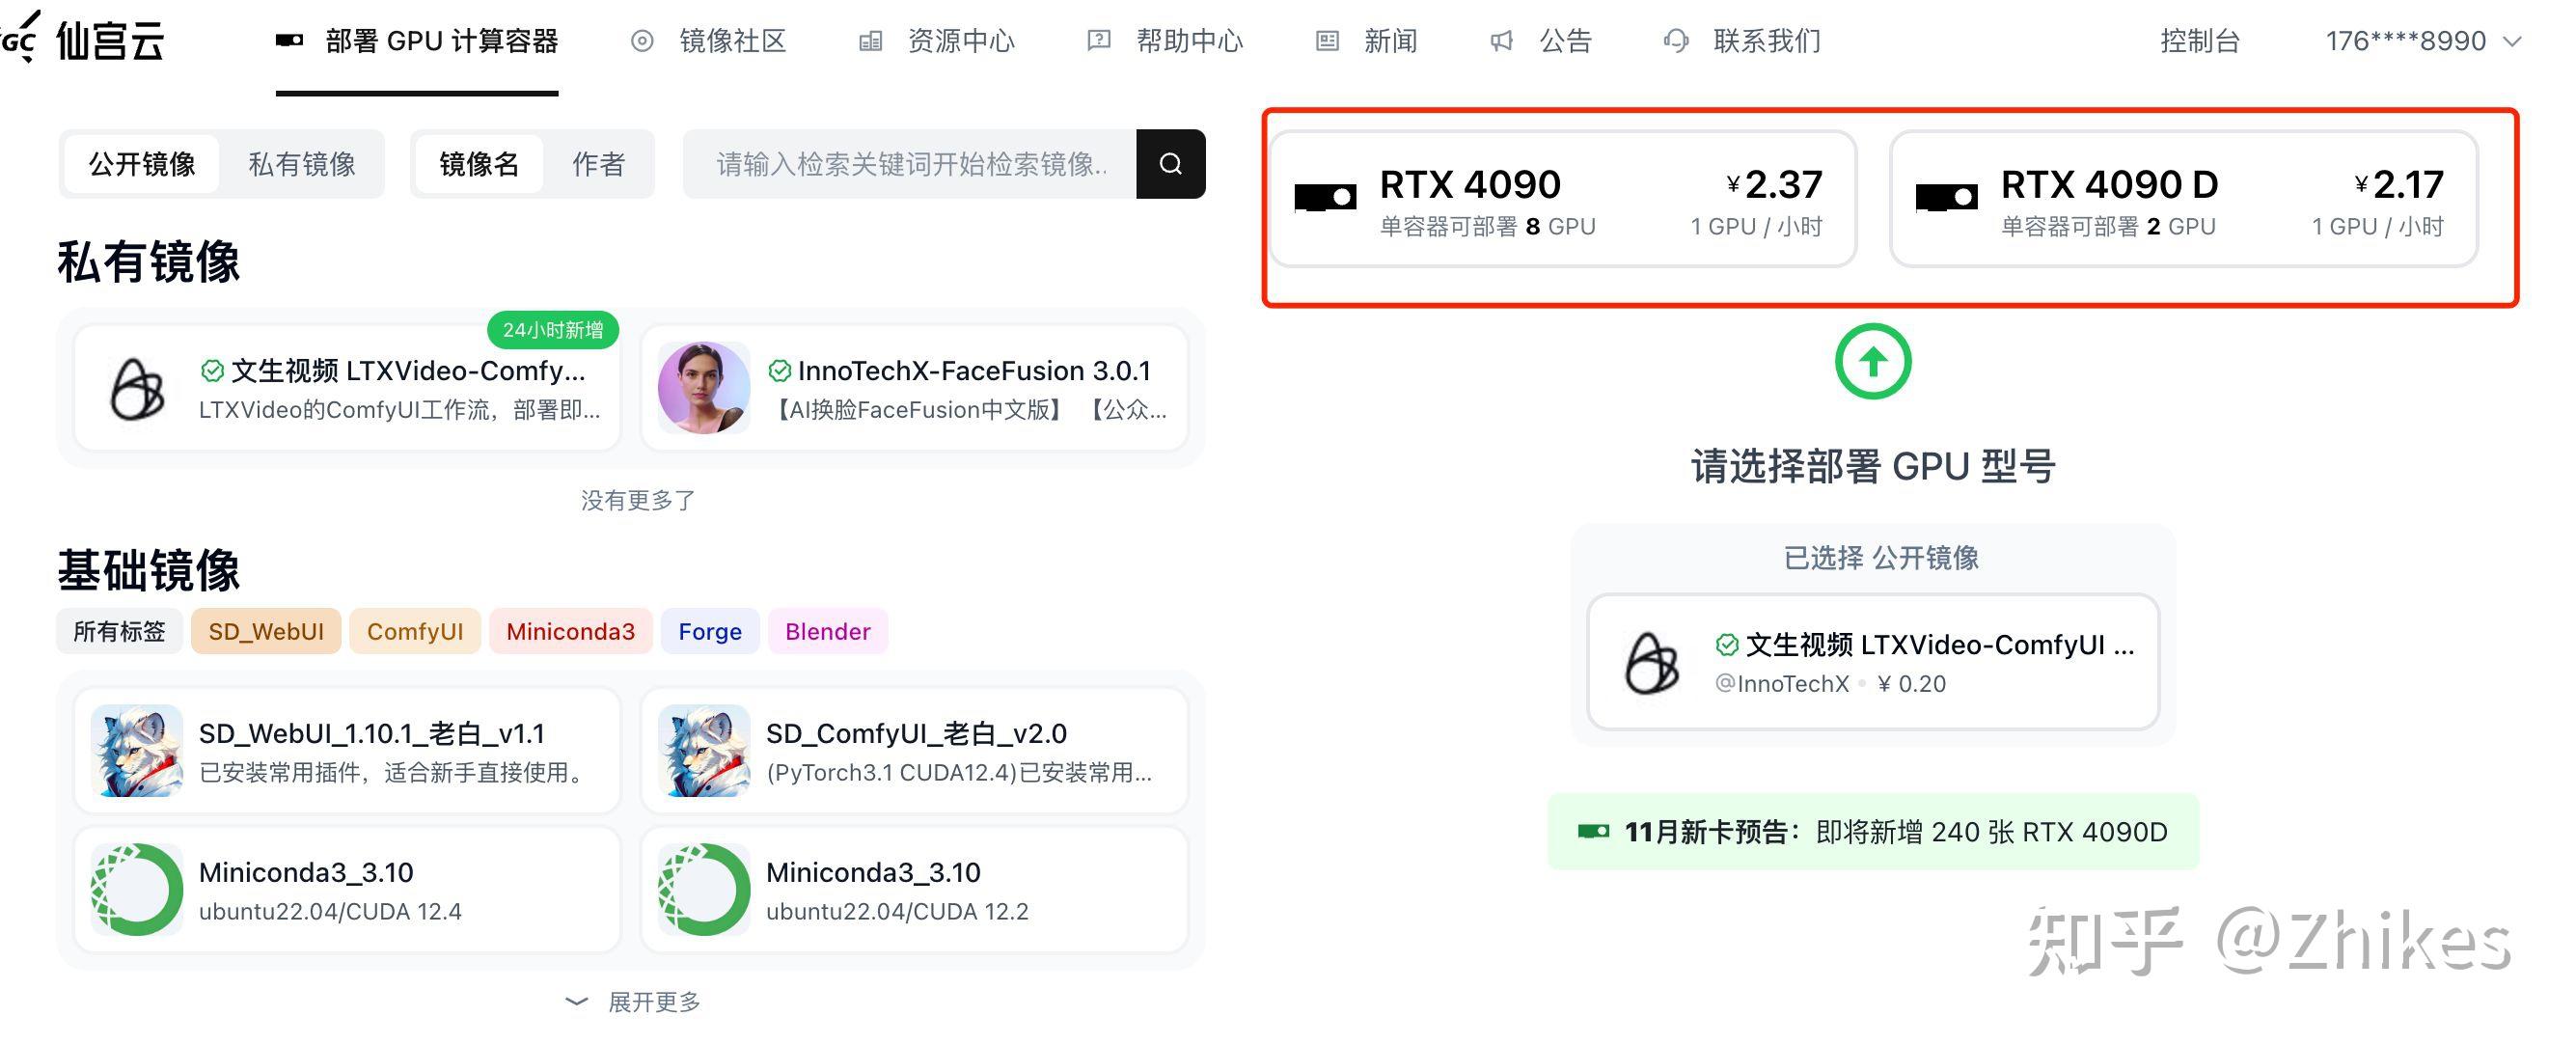2576x1044 pixels.
Task: Select 镜像名 search mode
Action: click(x=479, y=164)
